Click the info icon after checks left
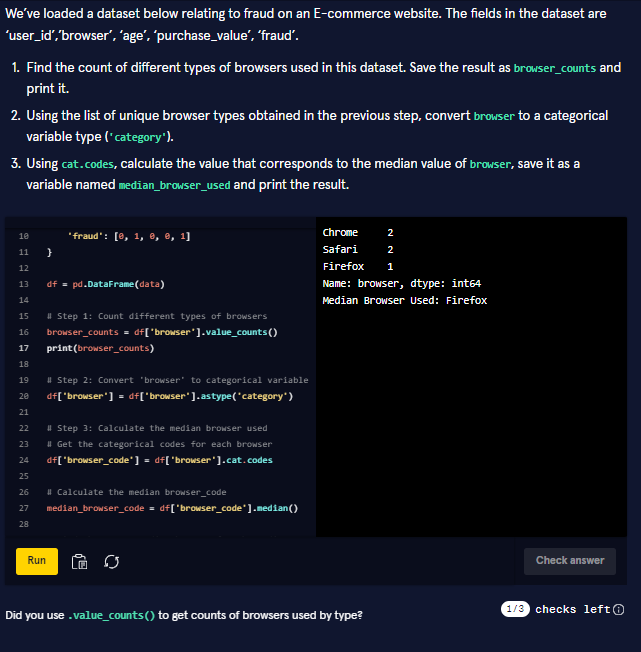Screen dimensions: 641x652 tap(619, 610)
